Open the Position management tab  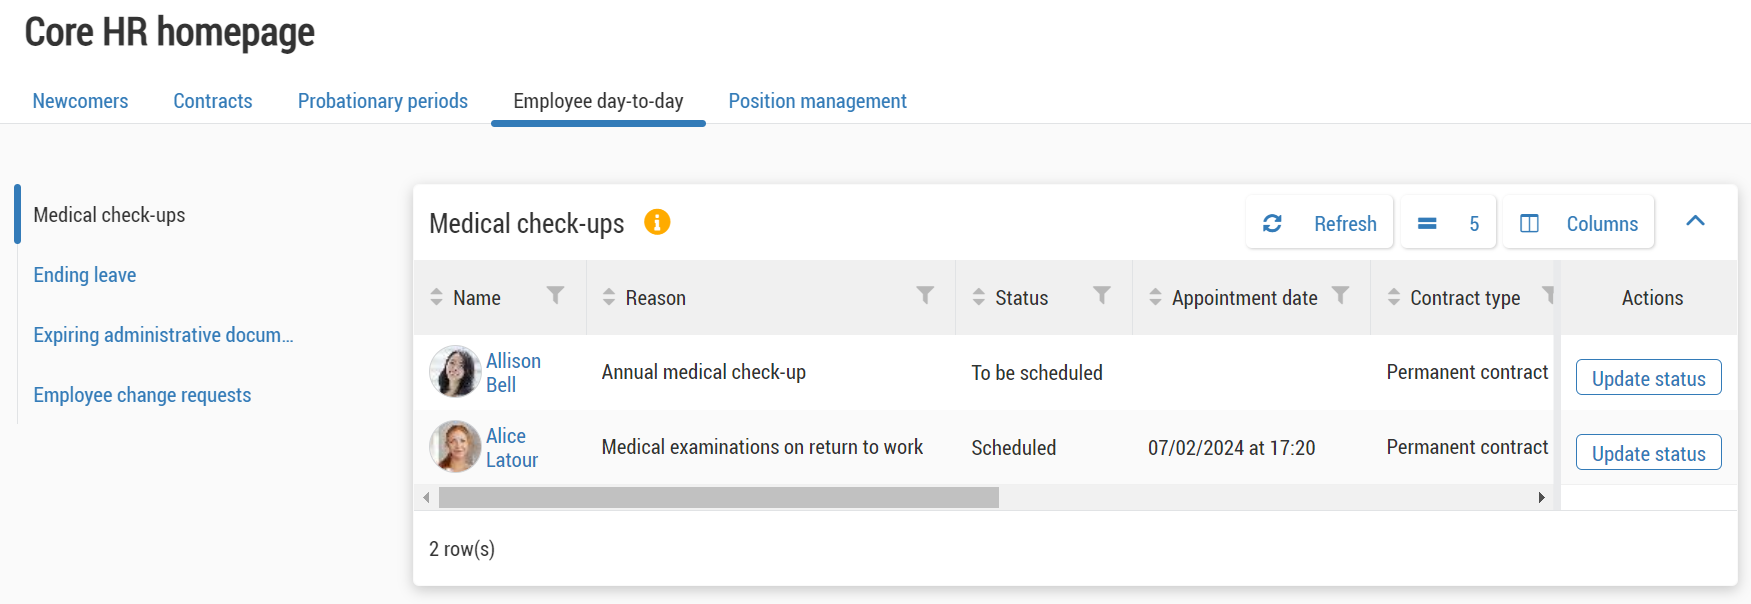coord(817,101)
